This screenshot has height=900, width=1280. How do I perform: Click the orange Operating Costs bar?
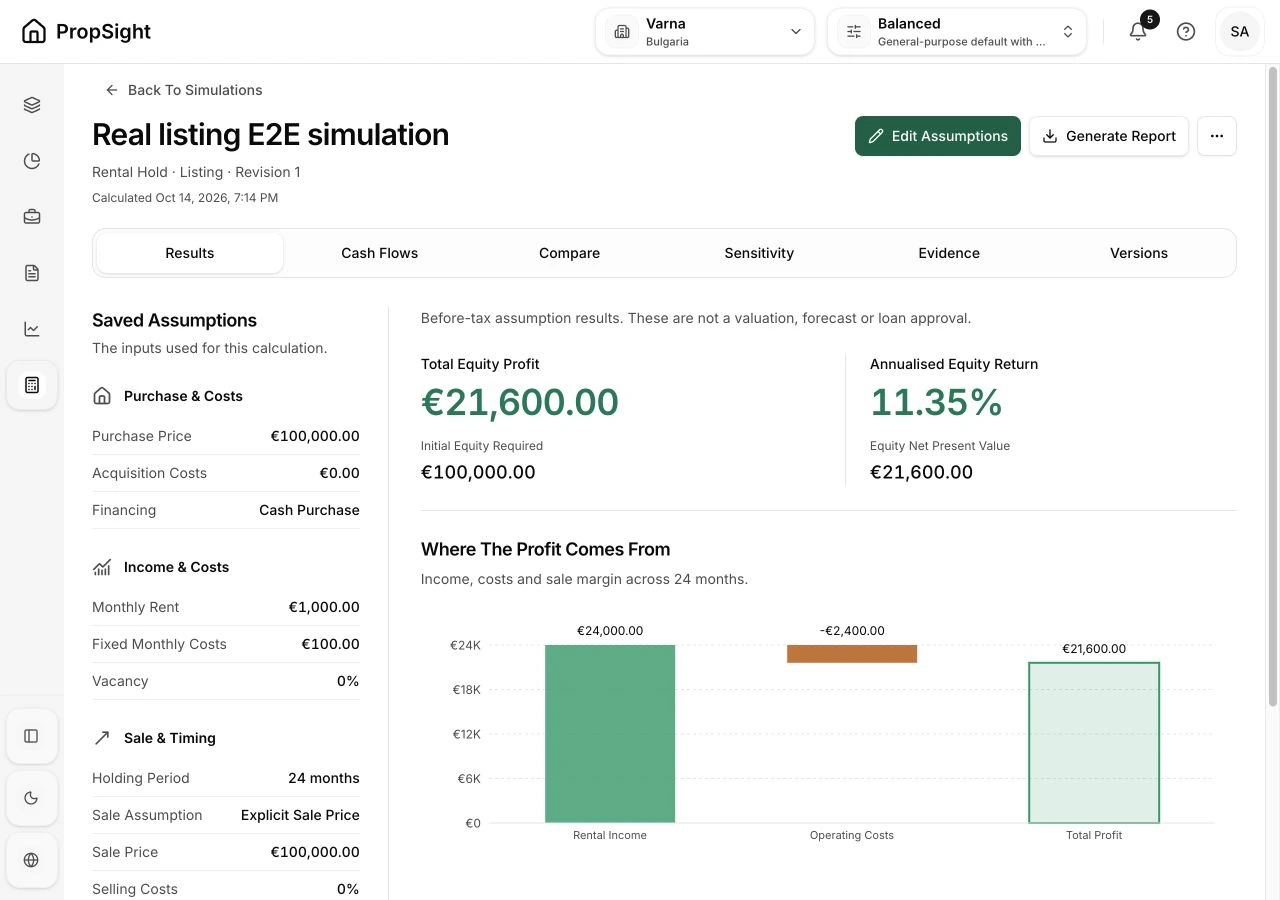pyautogui.click(x=852, y=654)
